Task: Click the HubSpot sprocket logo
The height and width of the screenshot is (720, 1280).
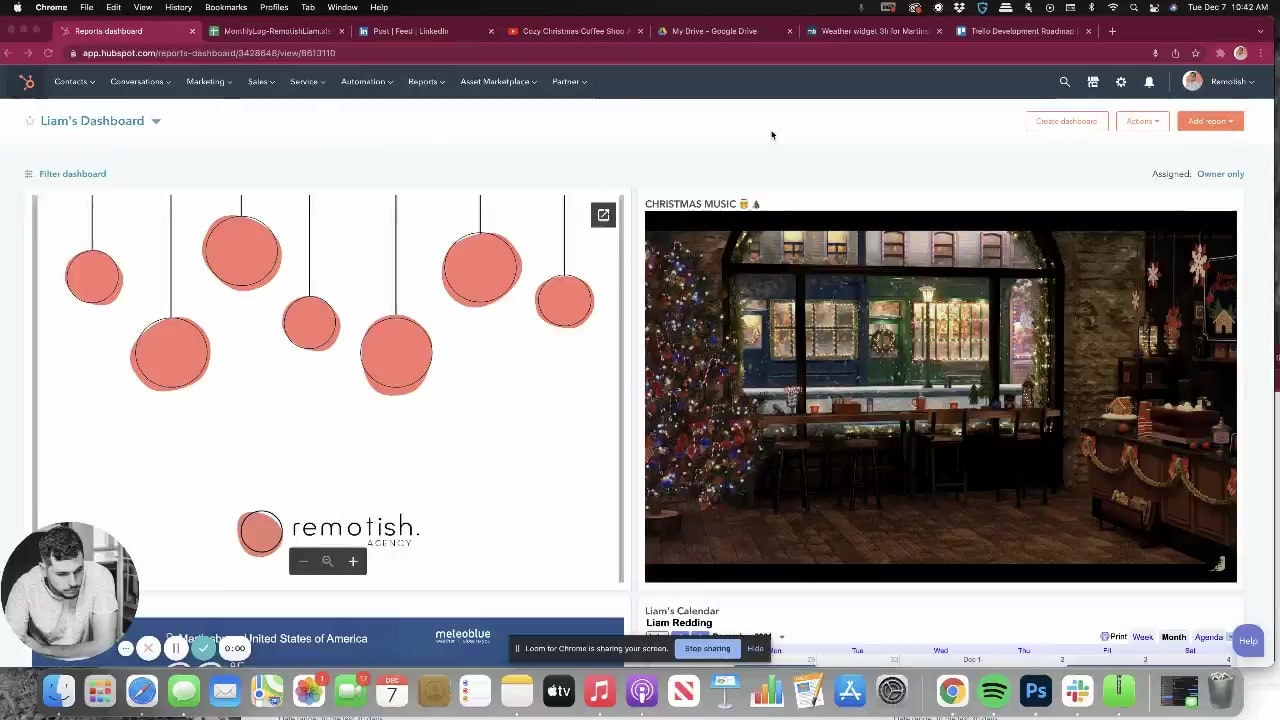Action: 27,82
